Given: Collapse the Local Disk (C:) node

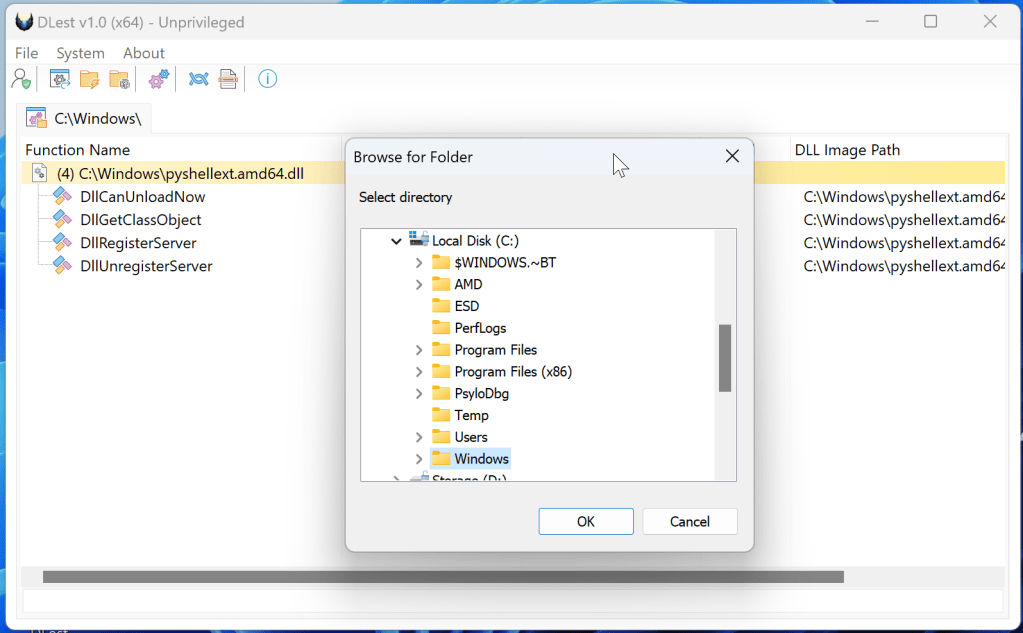Looking at the screenshot, I should tap(397, 241).
